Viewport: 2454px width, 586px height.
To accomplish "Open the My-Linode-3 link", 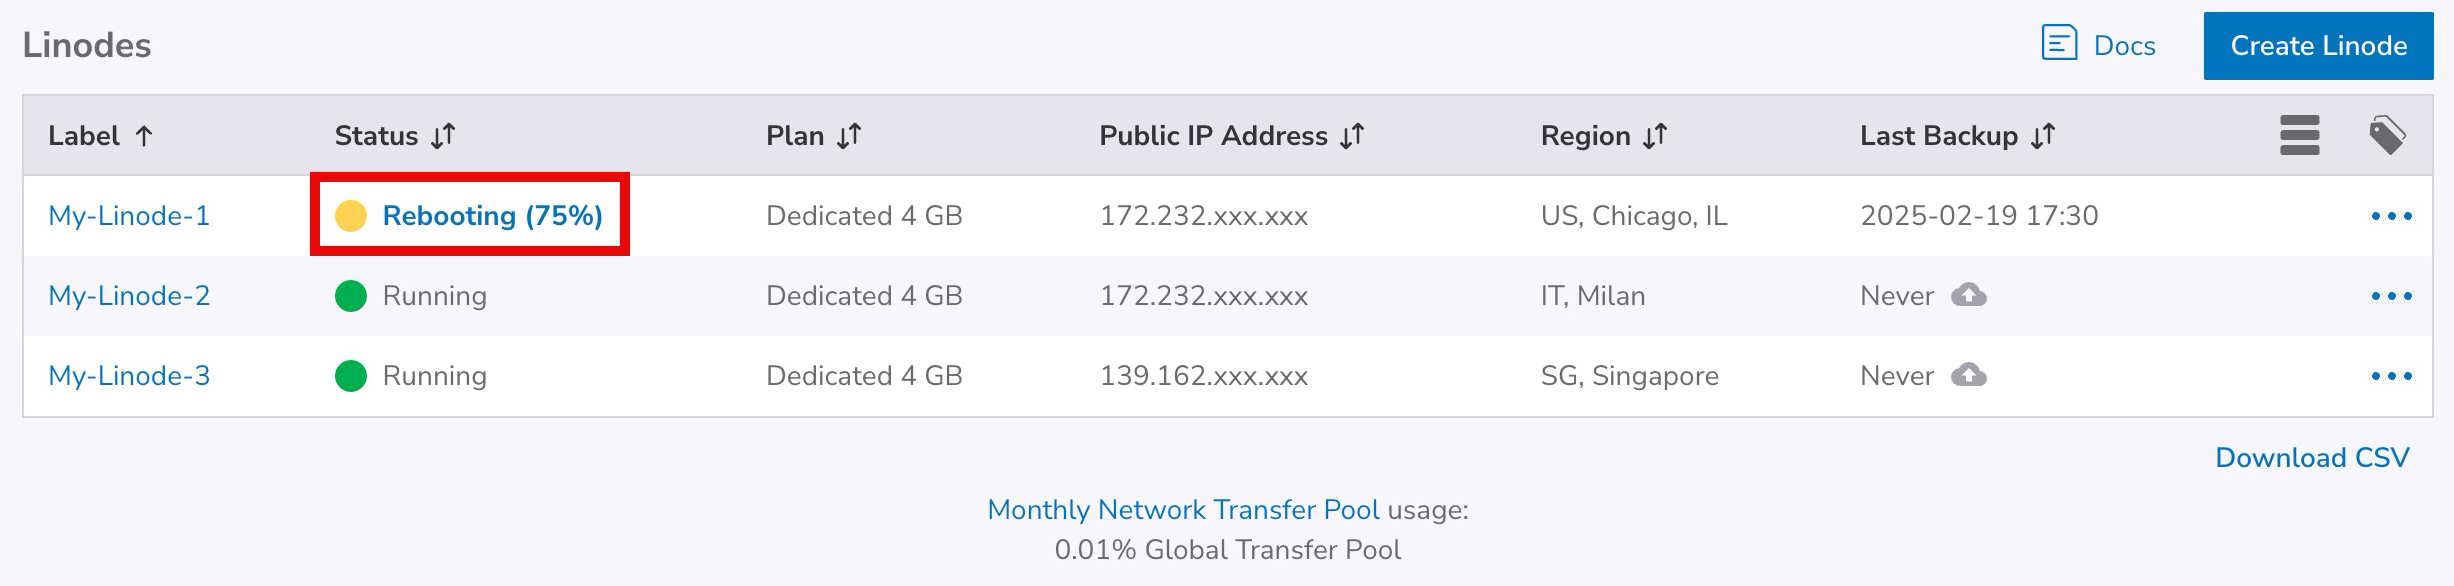I will (x=129, y=376).
